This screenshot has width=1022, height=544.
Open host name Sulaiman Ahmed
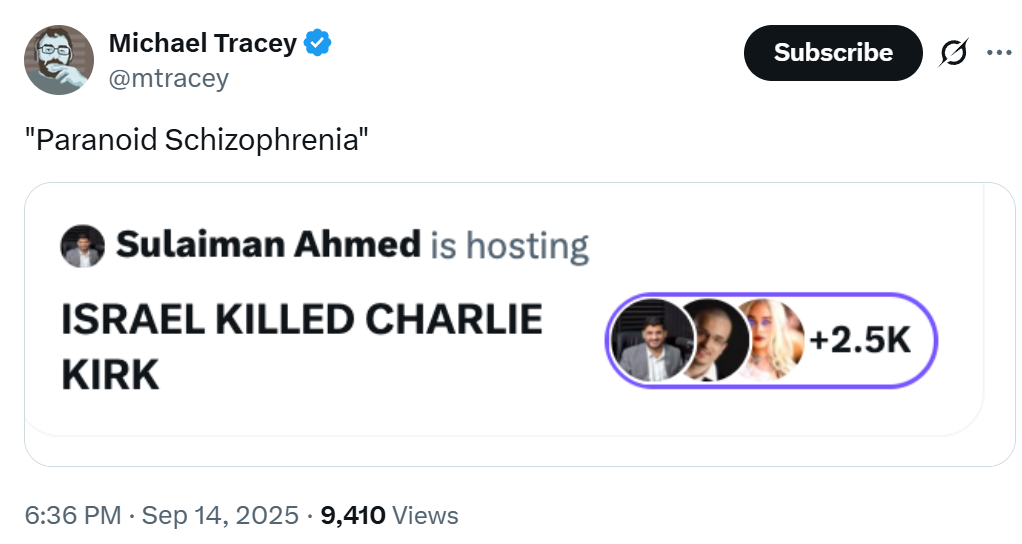click(268, 244)
